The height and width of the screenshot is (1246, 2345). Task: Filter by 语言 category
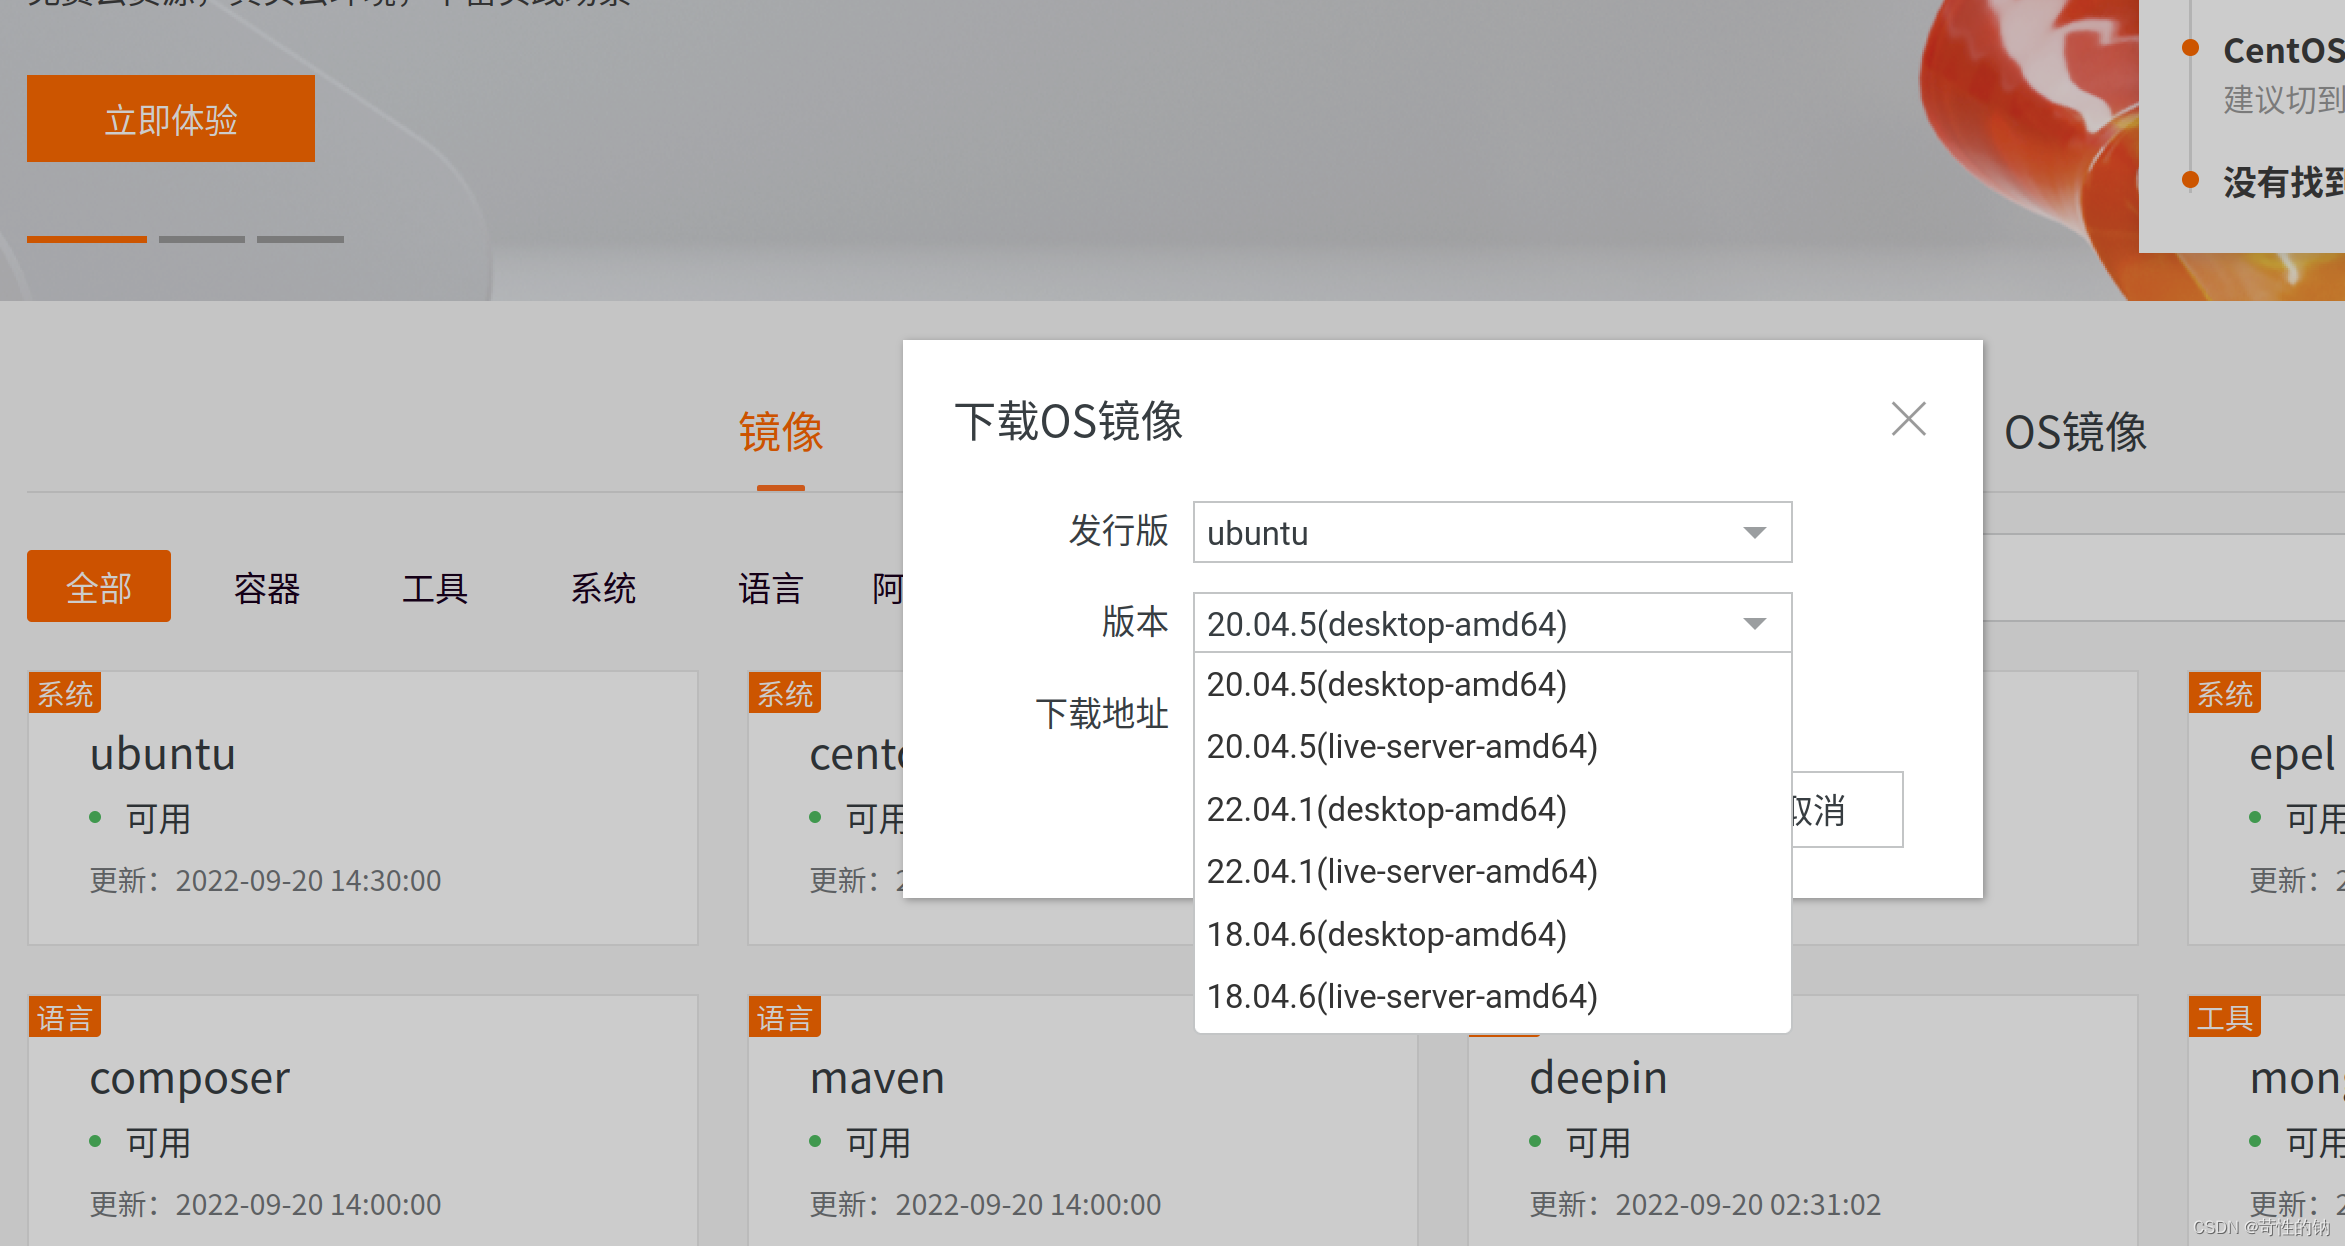click(771, 588)
